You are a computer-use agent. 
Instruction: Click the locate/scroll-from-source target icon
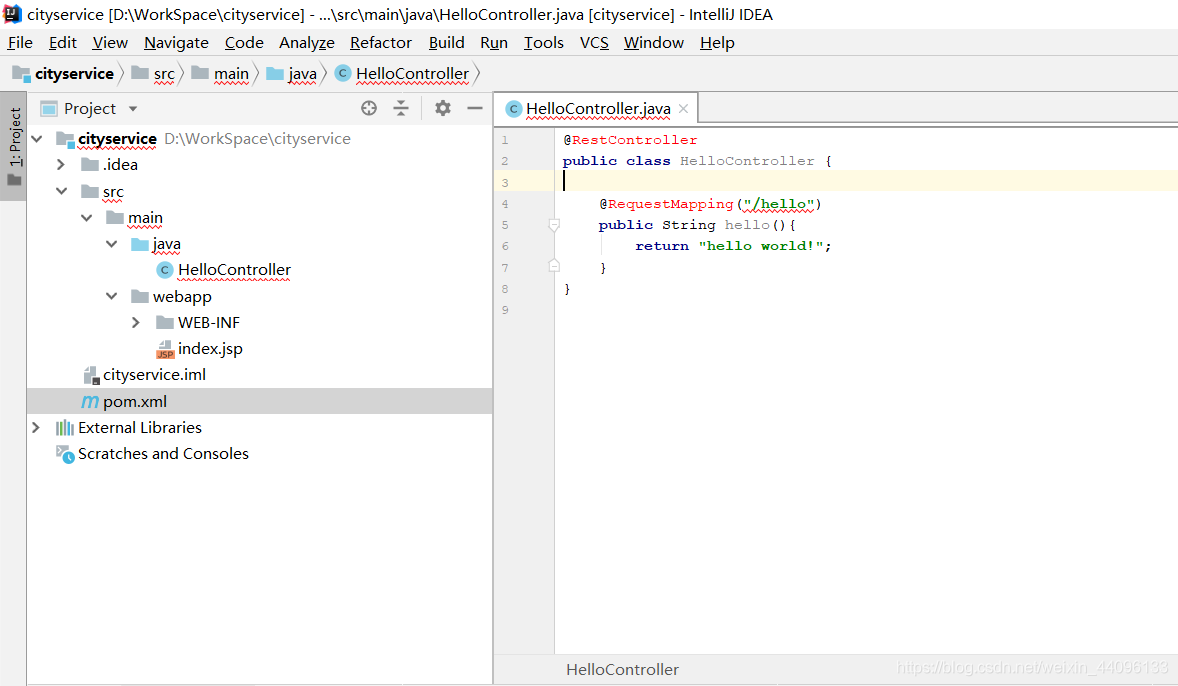(x=369, y=108)
